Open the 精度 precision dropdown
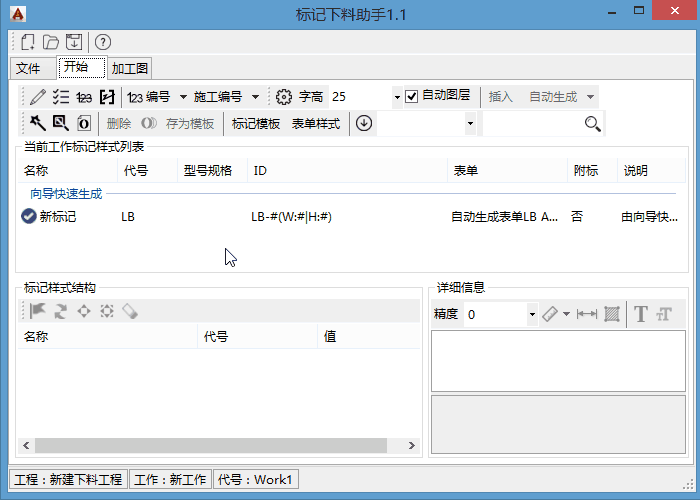700x500 pixels. point(532,314)
